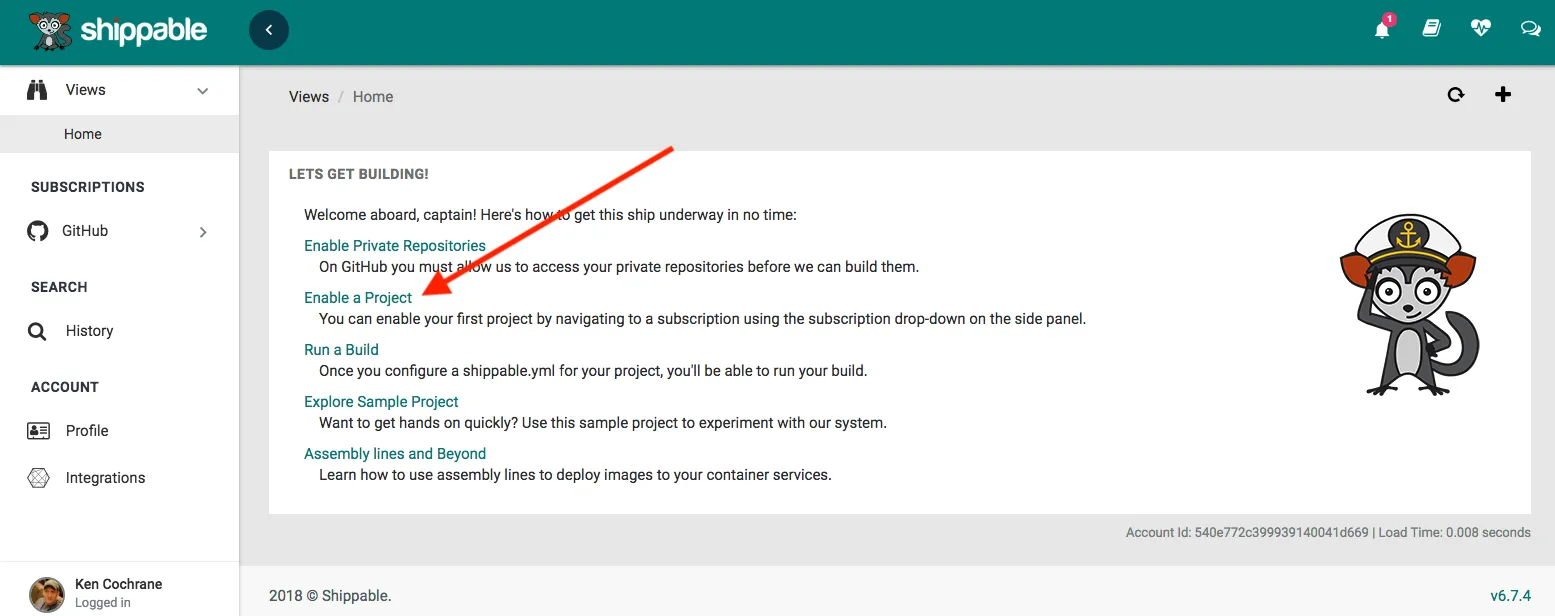This screenshot has width=1555, height=616.
Task: Click the plus add icon
Action: [1503, 94]
